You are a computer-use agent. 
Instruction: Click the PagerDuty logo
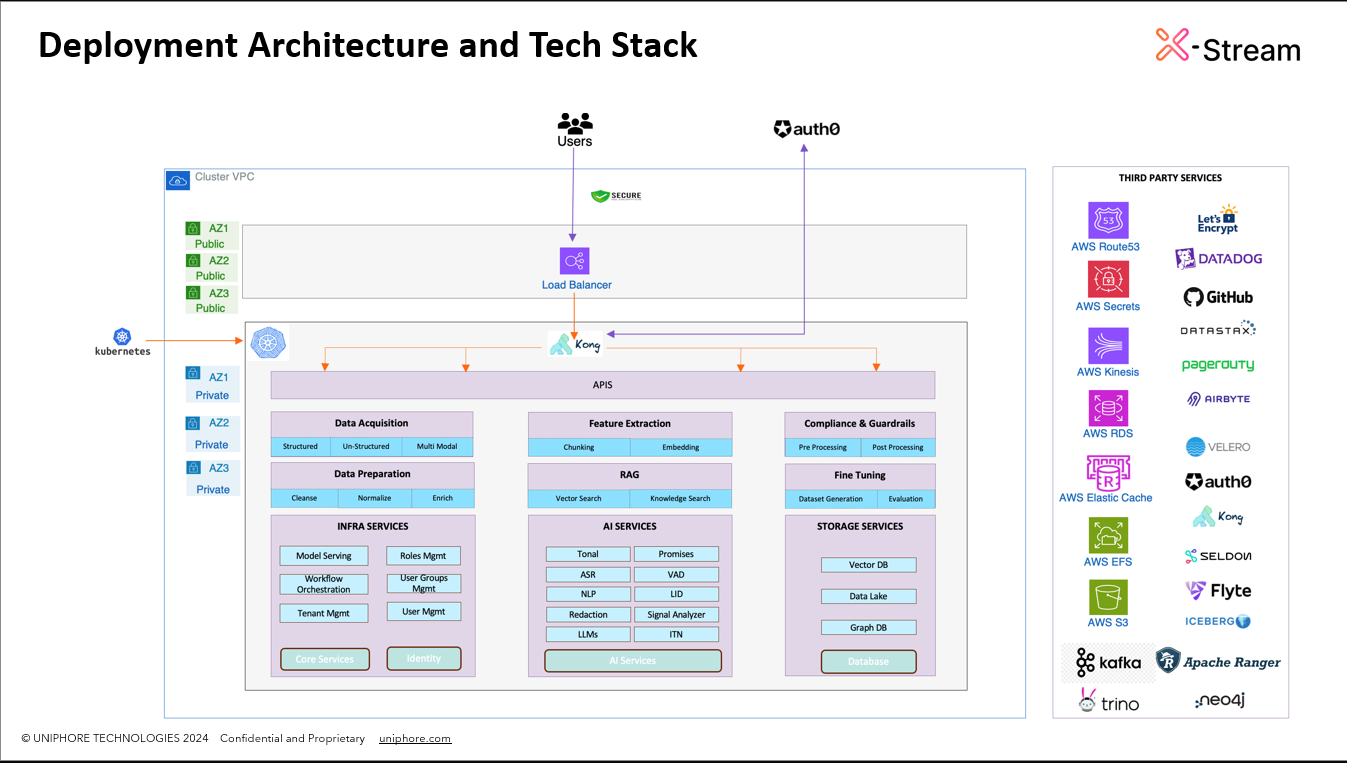[x=1218, y=365]
